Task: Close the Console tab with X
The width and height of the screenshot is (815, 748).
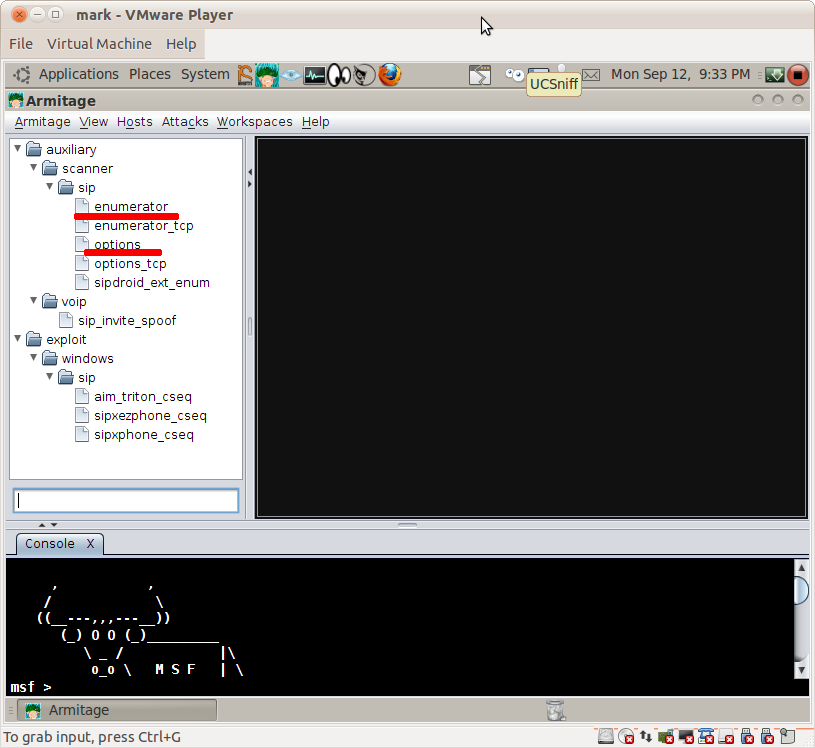Action: pyautogui.click(x=90, y=544)
